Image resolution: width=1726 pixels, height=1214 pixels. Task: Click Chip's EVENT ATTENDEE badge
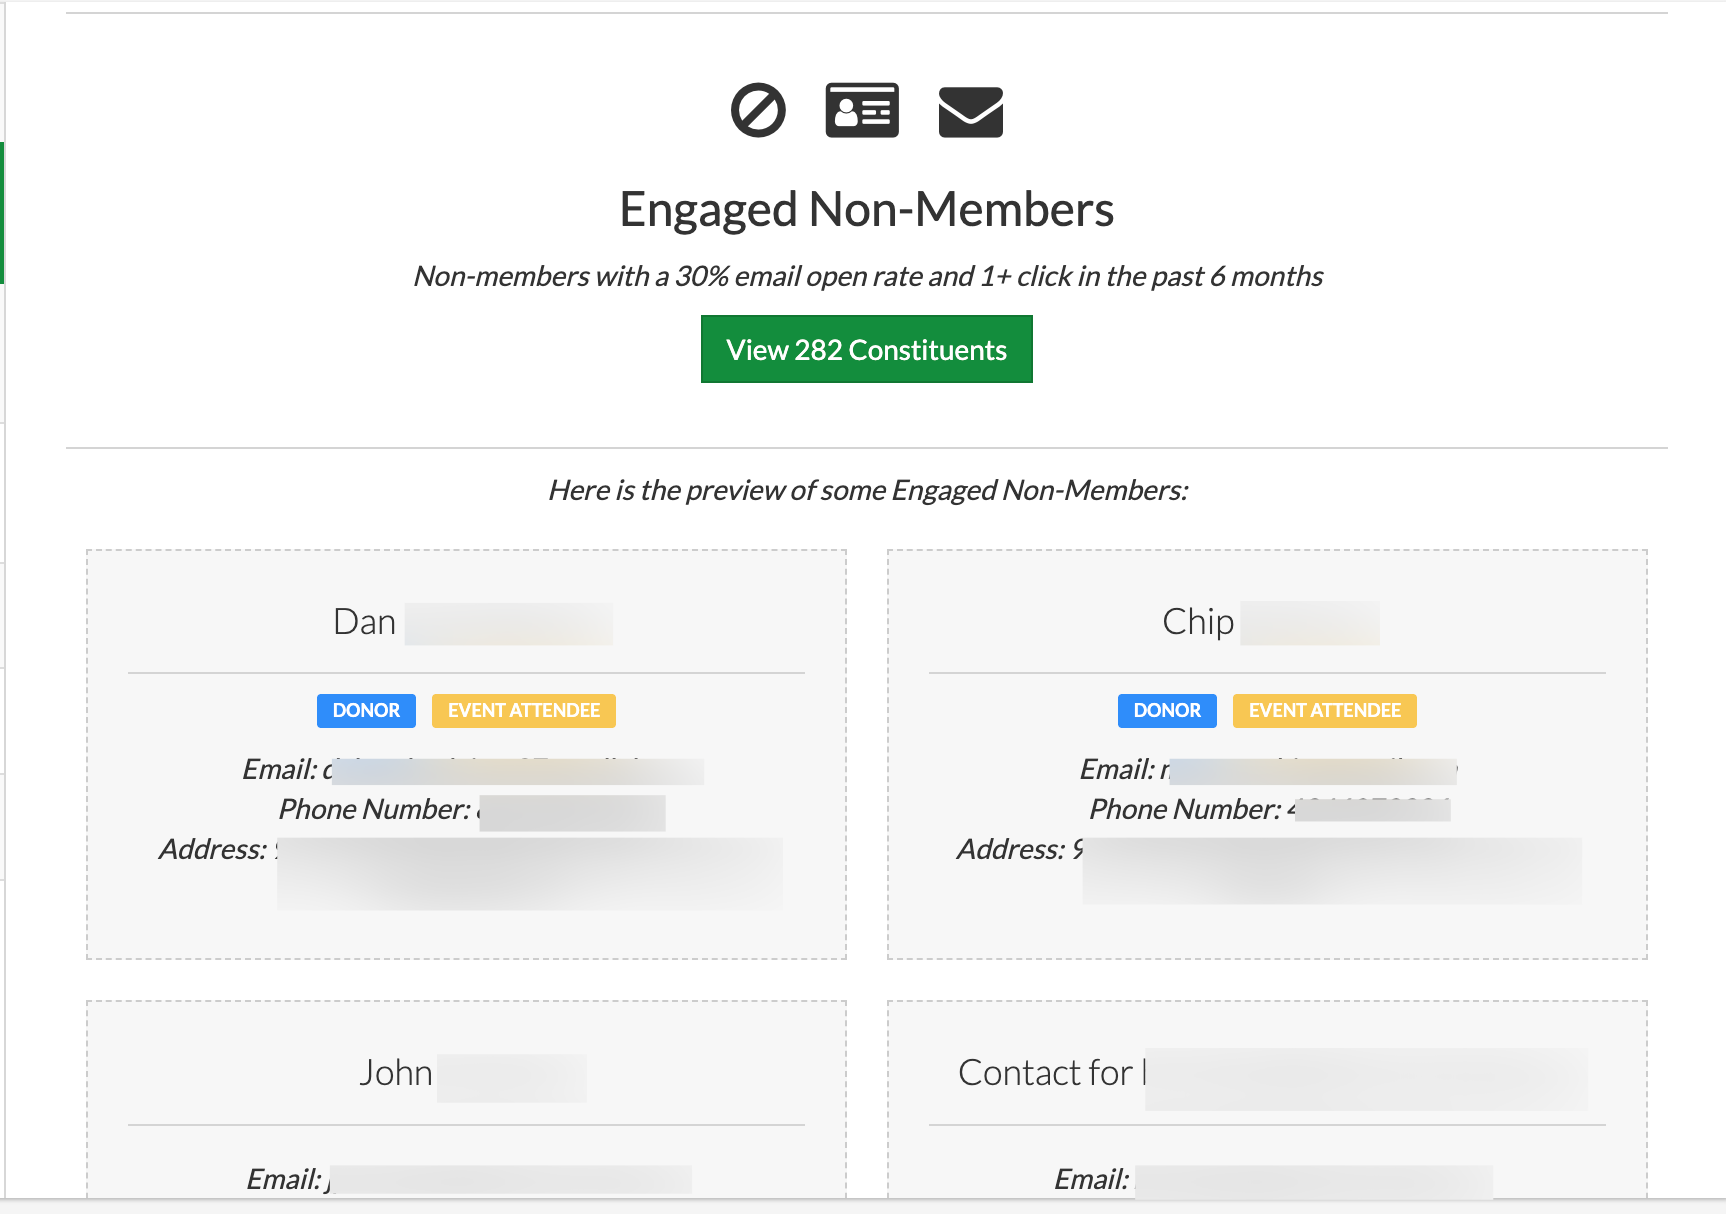[1324, 710]
